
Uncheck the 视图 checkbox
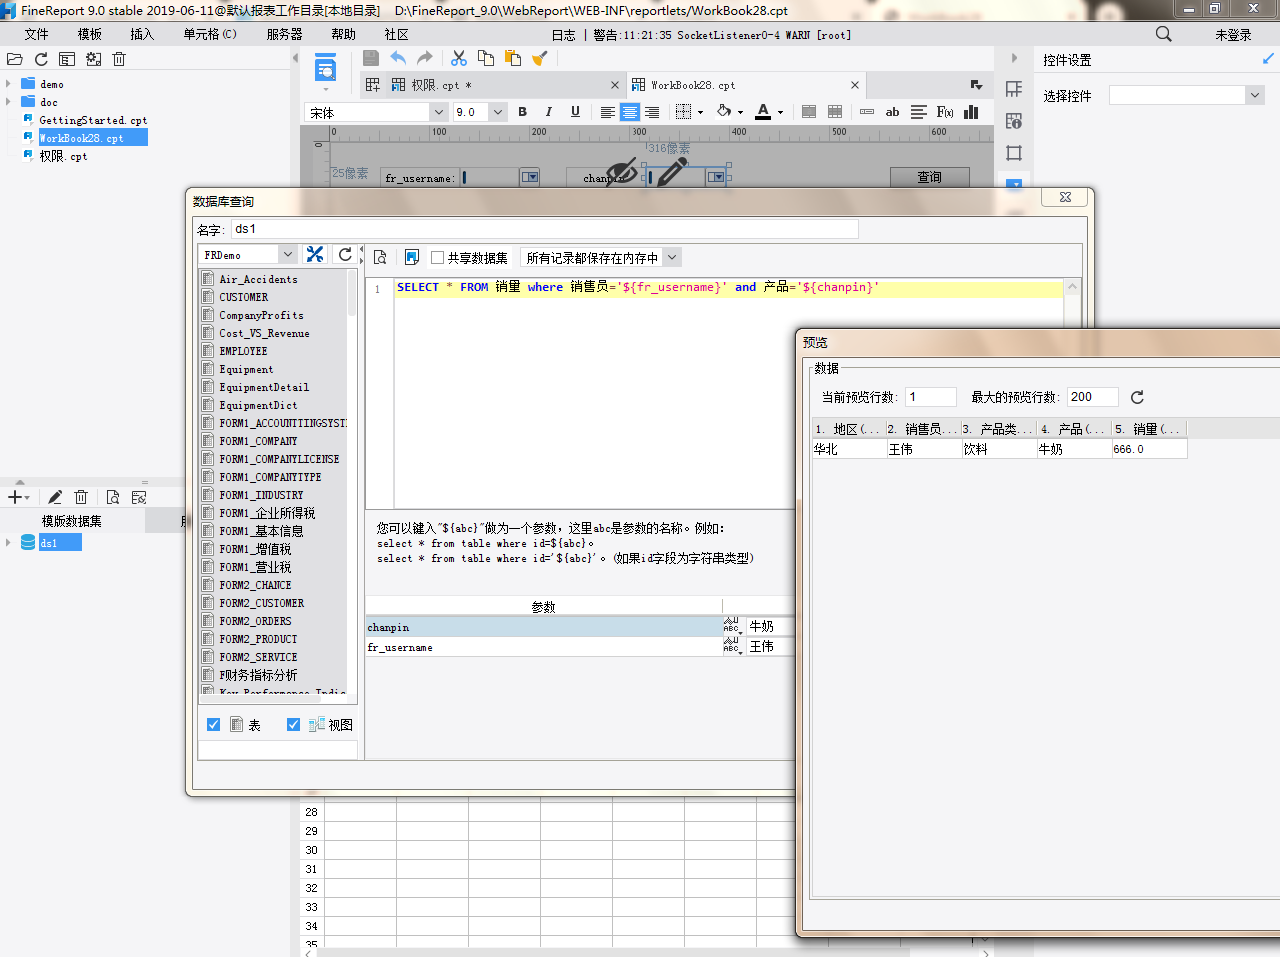[x=293, y=724]
